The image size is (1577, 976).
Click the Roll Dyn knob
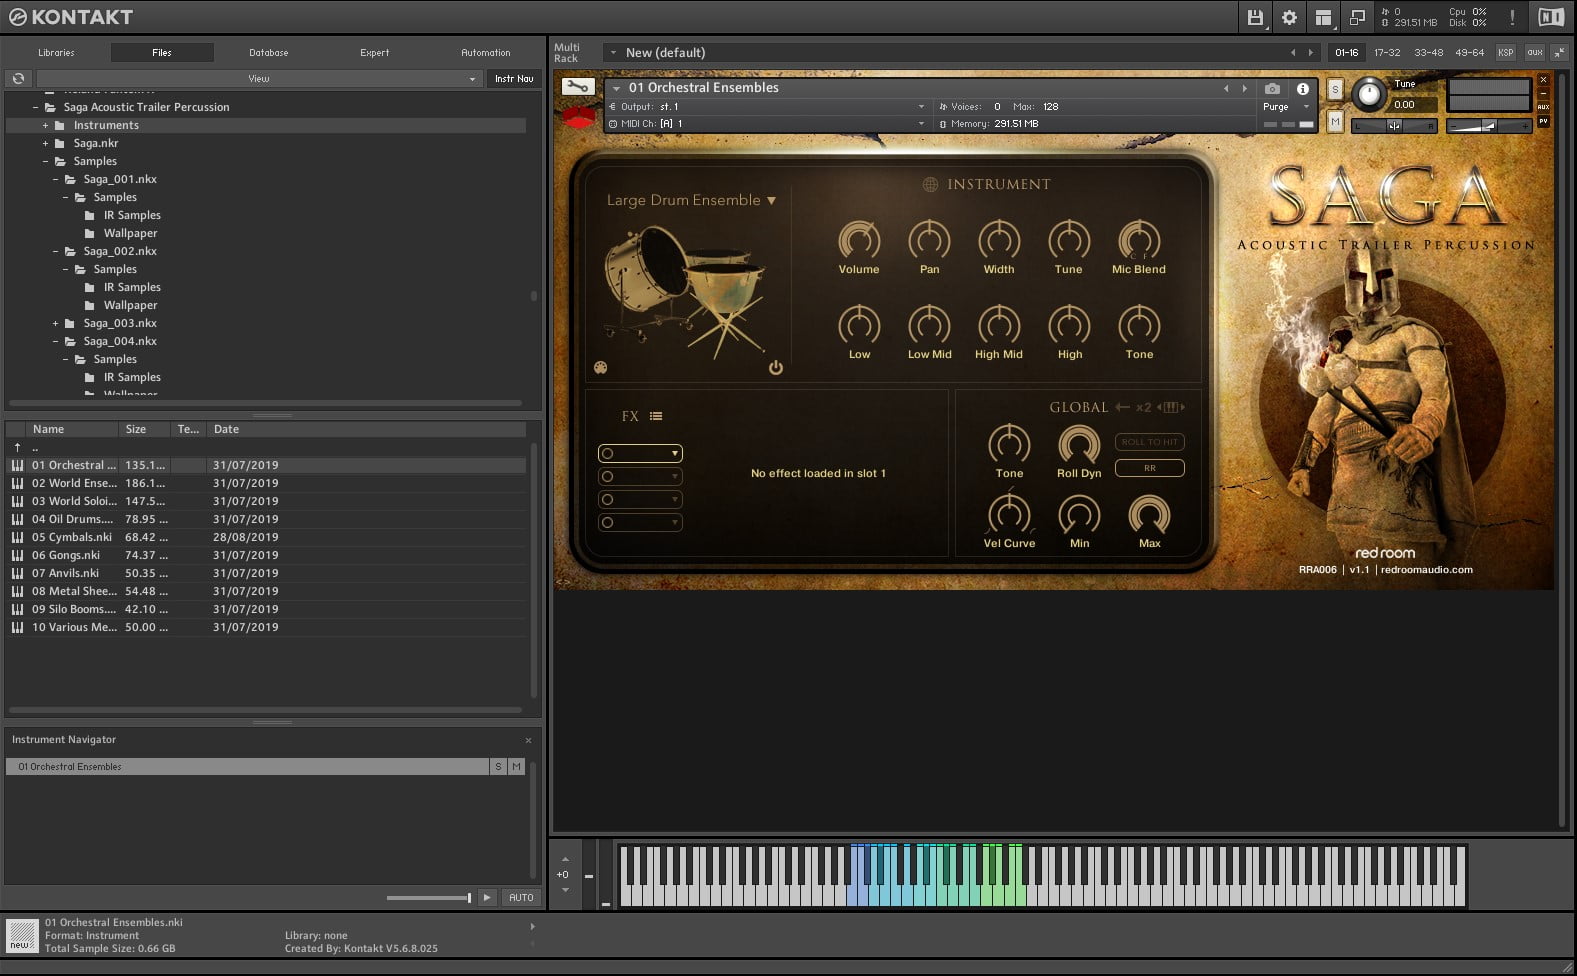1078,445
